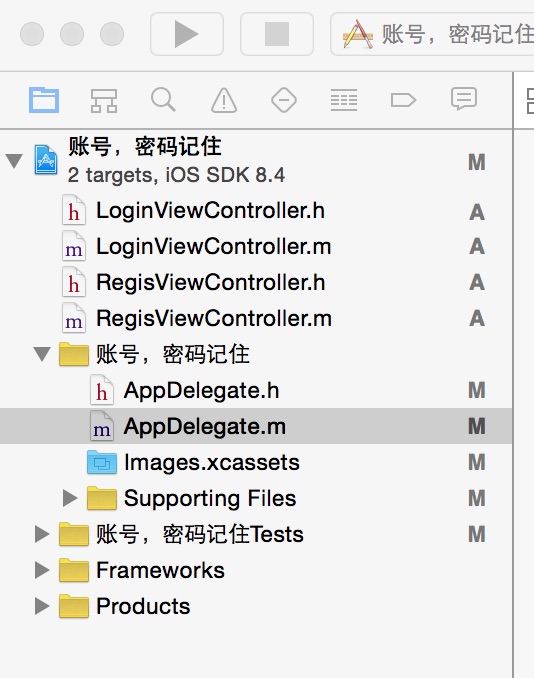534x678 pixels.
Task: Click the h icon of AppDelegate.h
Action: [102, 390]
